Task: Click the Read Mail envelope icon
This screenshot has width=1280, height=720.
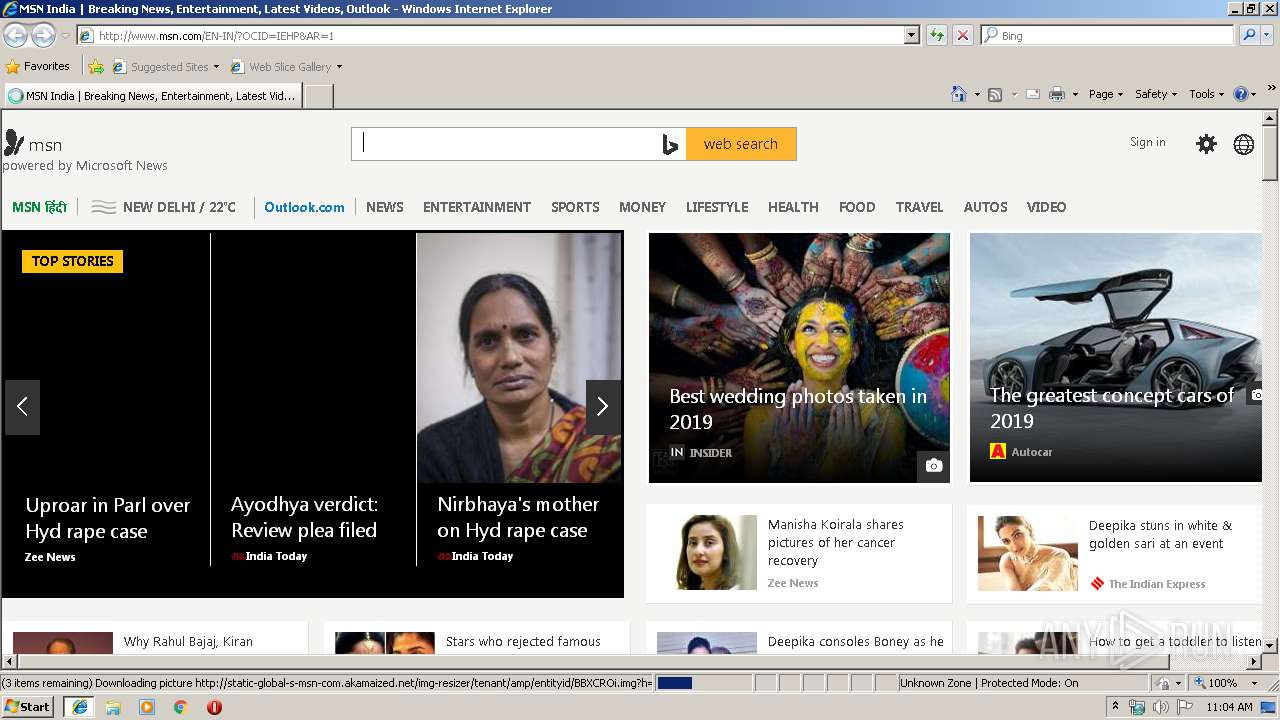Action: (1032, 94)
